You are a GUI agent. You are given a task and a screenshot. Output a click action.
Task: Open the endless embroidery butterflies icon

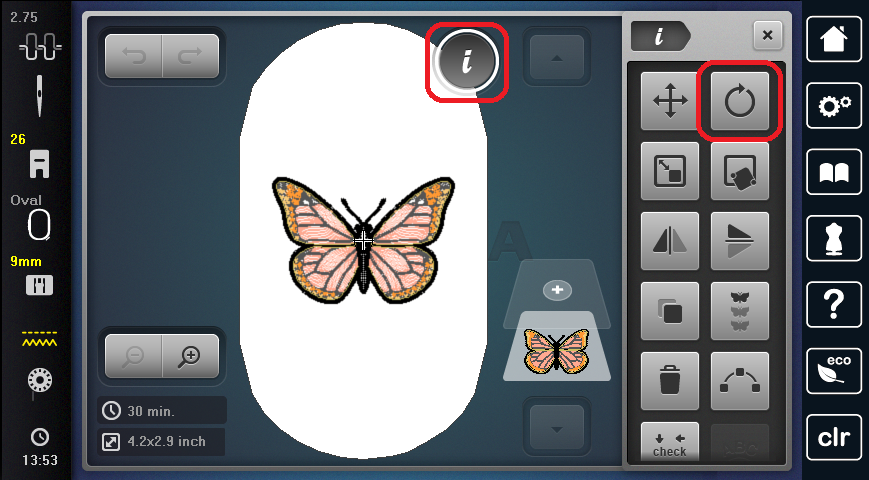click(x=740, y=311)
